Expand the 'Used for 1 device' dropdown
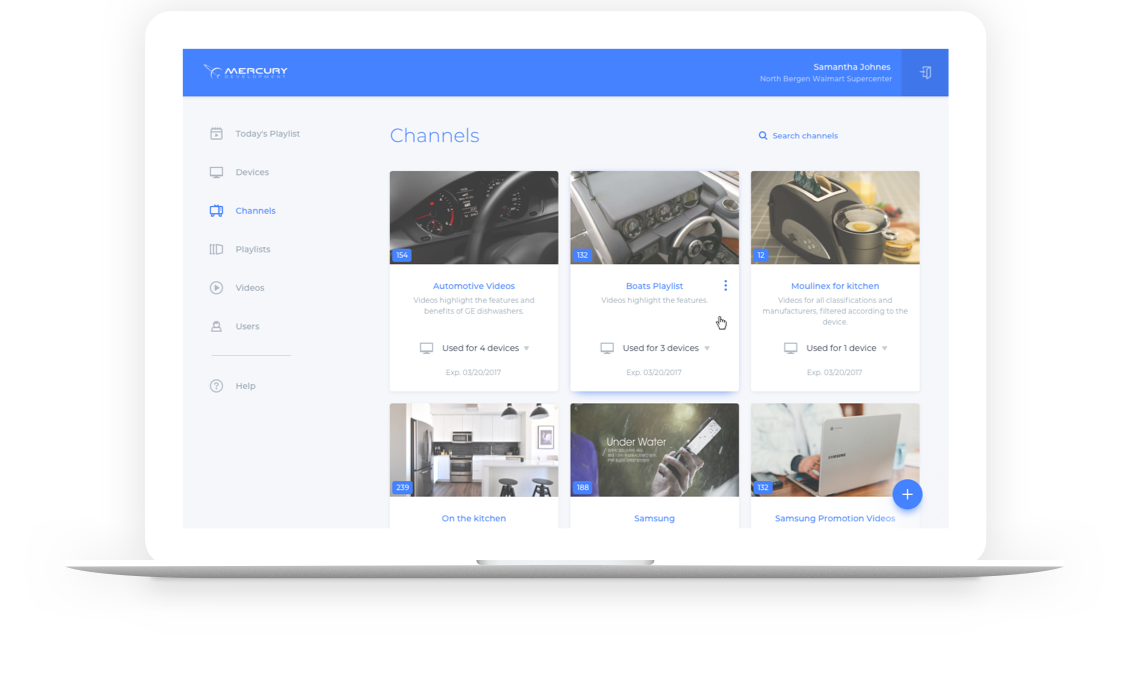 pos(885,348)
